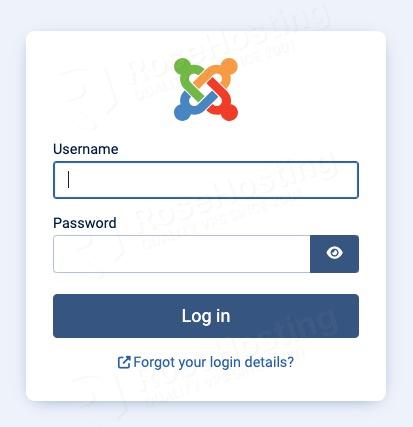Viewport: 413px width, 427px height.
Task: Toggle password visibility with the eye button
Action: (334, 254)
